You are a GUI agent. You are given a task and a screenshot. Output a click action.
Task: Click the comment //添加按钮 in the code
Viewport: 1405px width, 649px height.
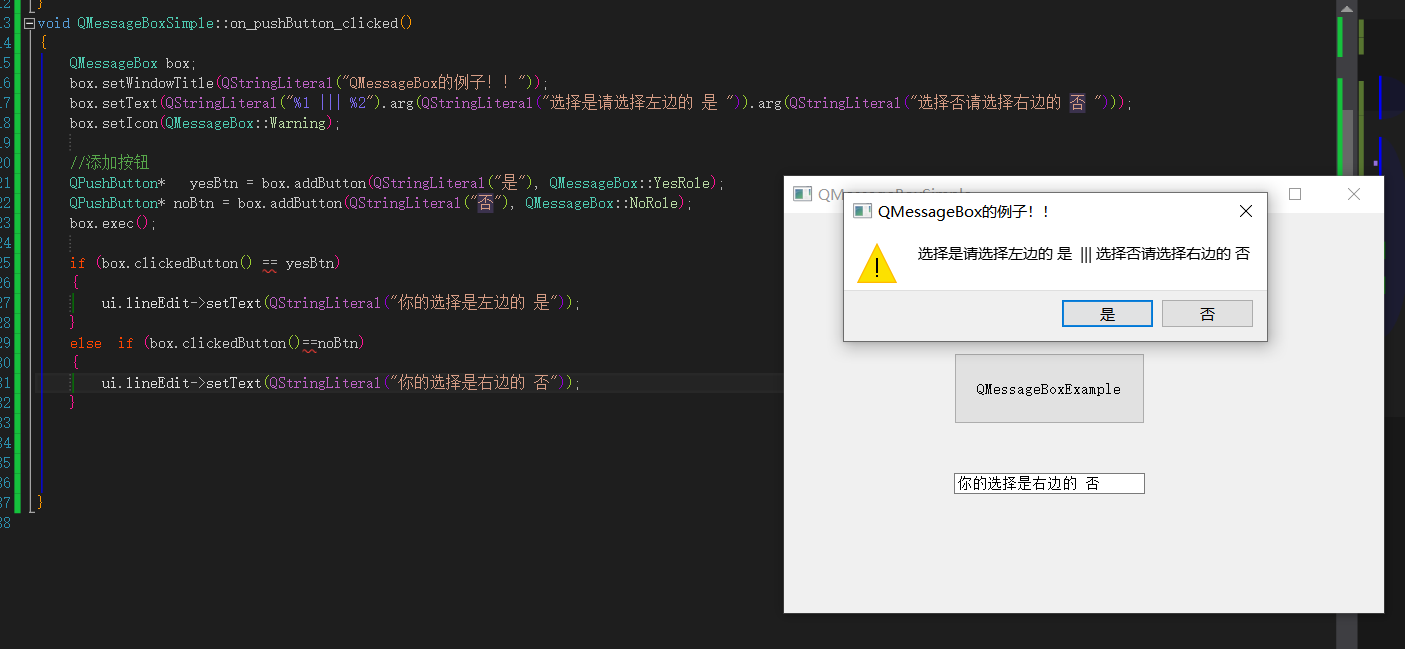point(109,163)
